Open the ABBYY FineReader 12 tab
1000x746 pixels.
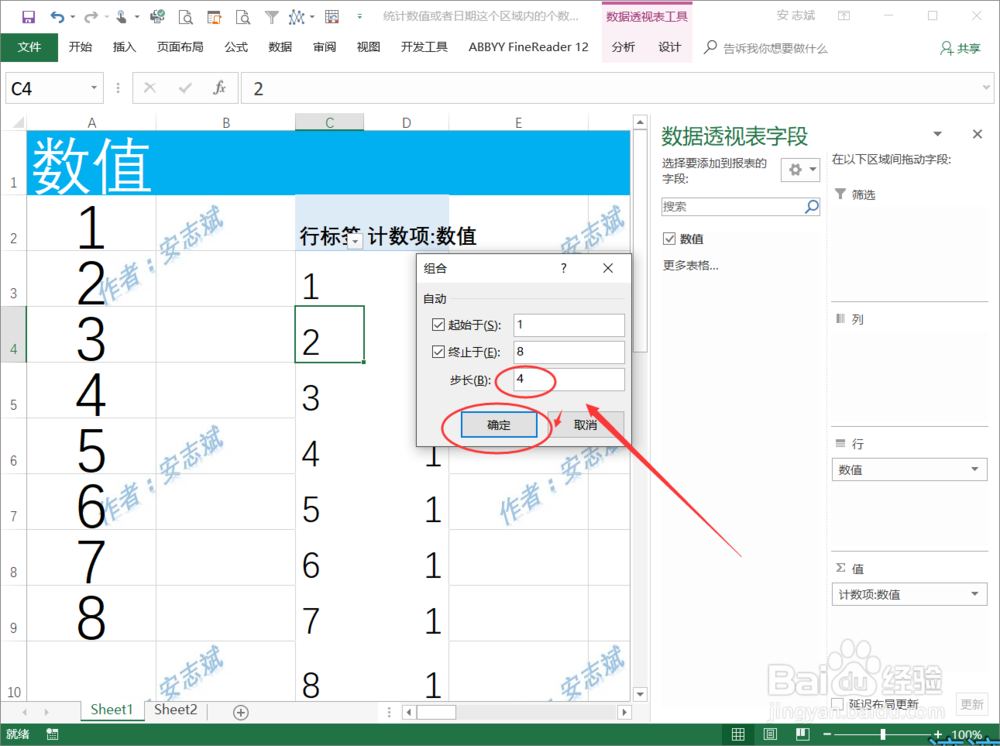click(x=529, y=47)
